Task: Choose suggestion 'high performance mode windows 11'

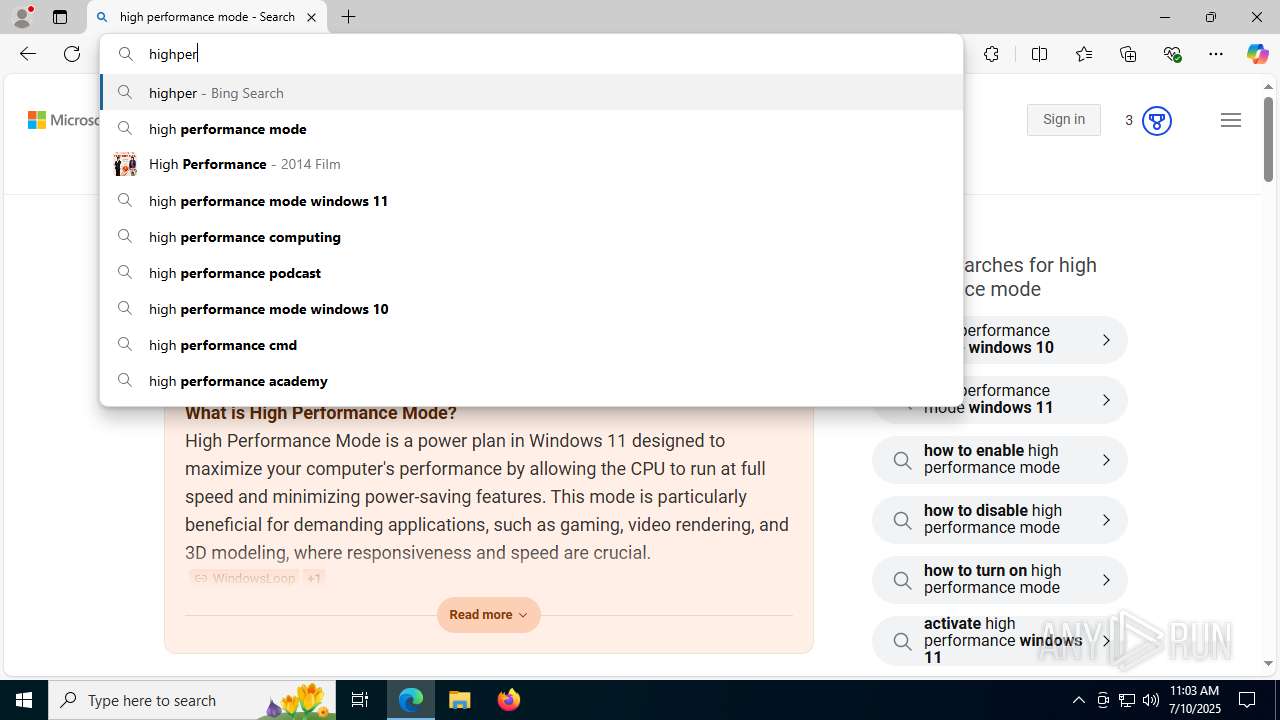Action: (531, 200)
